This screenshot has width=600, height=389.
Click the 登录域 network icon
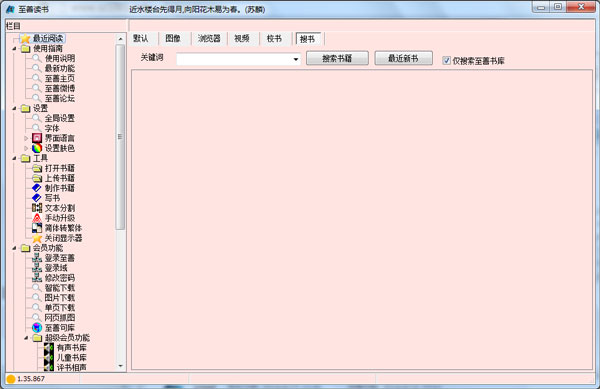(37, 268)
